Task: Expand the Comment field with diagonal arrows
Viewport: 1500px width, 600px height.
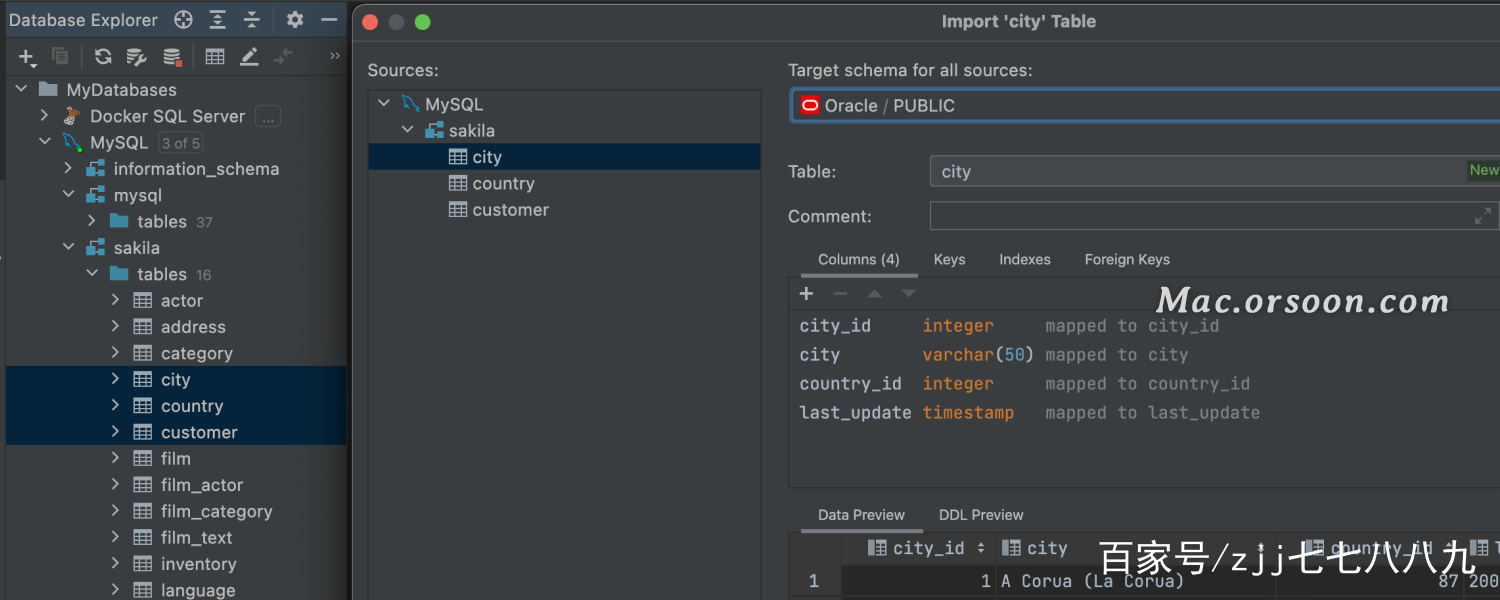Action: [1482, 215]
